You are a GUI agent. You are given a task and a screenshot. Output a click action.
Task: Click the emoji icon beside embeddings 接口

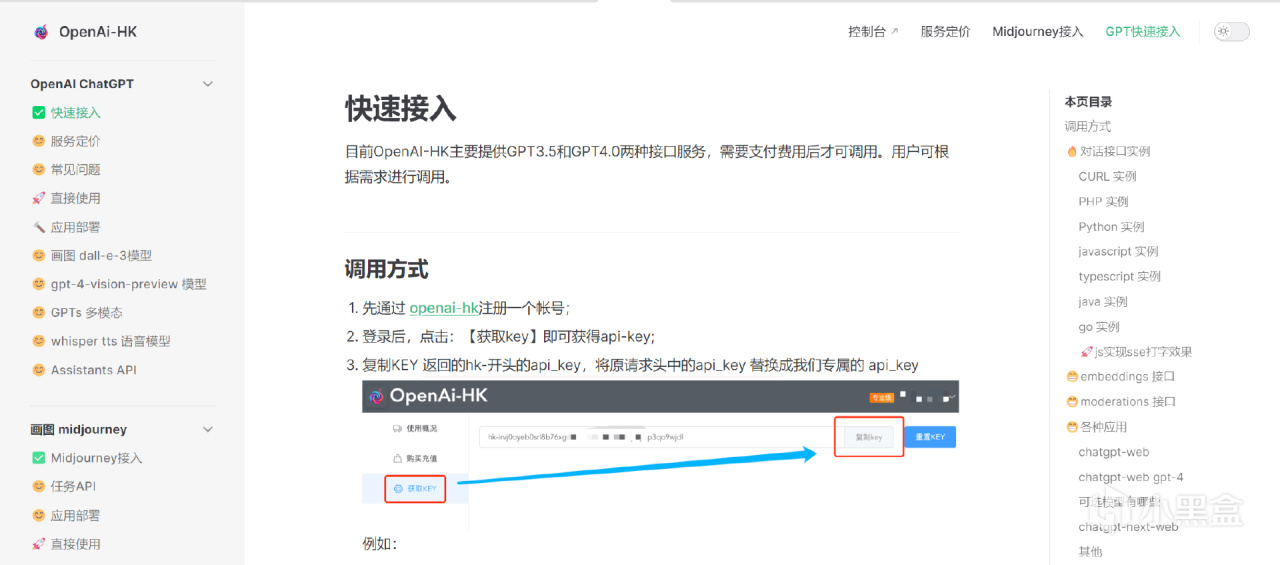[1072, 377]
